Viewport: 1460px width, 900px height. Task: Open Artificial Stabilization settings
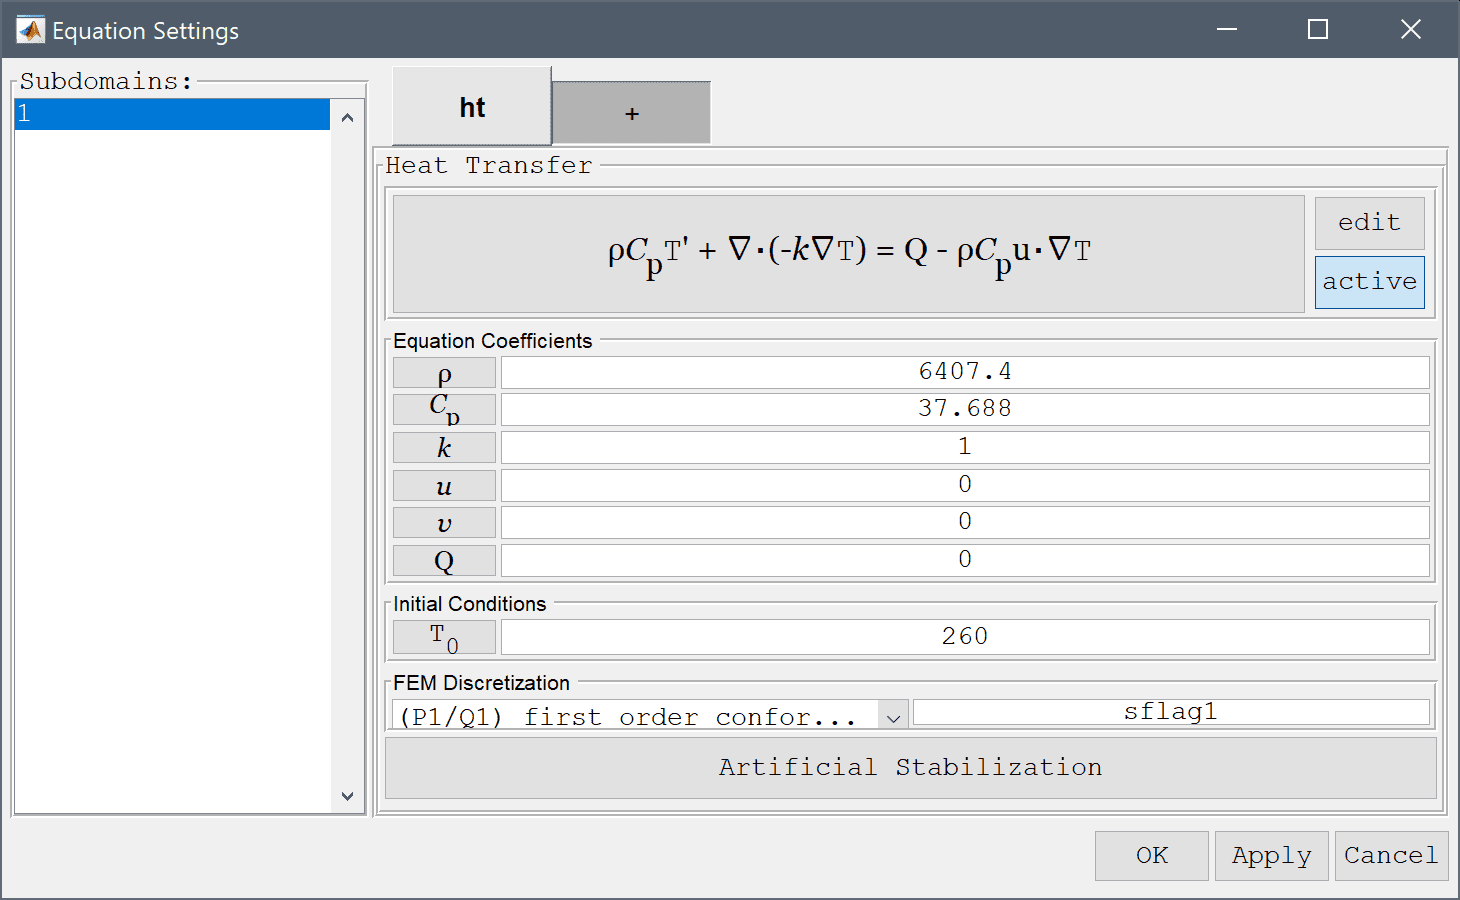[910, 768]
